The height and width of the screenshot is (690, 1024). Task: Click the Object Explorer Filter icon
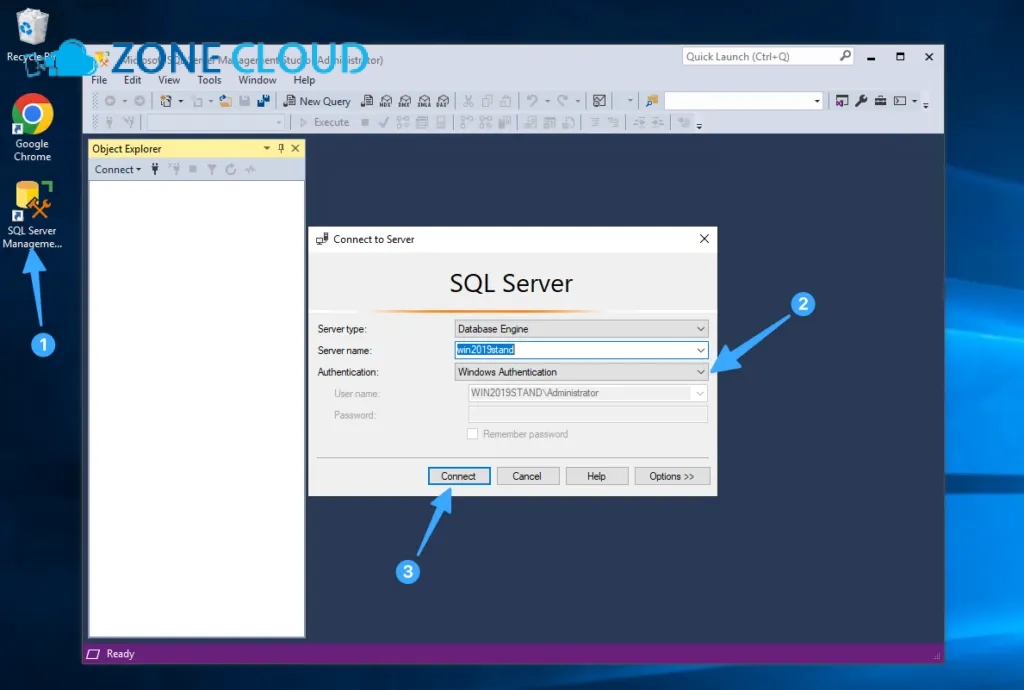point(212,169)
